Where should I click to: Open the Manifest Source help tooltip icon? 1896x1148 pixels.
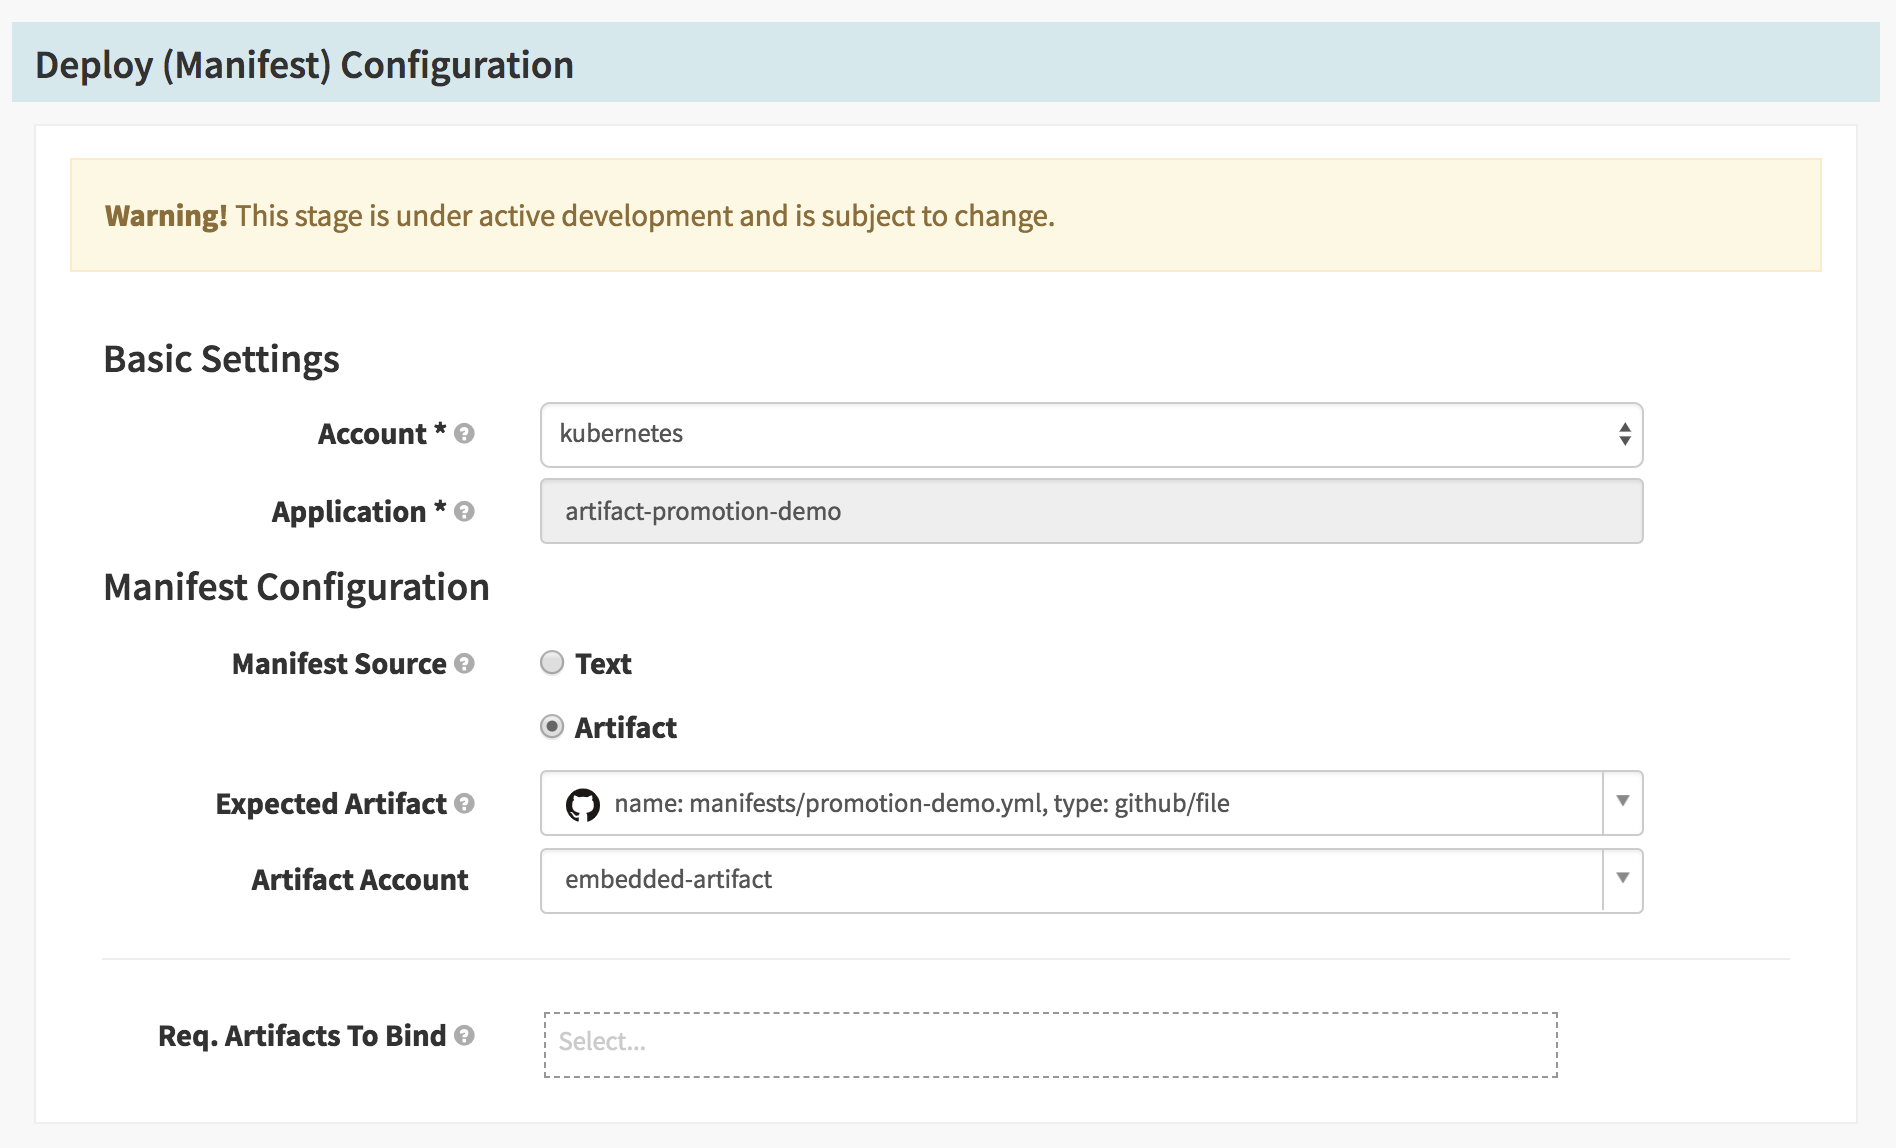click(x=464, y=664)
